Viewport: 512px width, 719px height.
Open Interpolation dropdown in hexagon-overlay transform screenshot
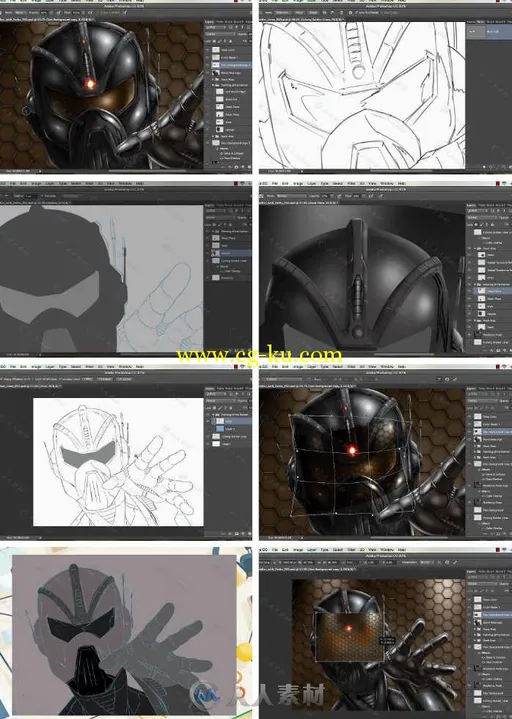[426, 562]
